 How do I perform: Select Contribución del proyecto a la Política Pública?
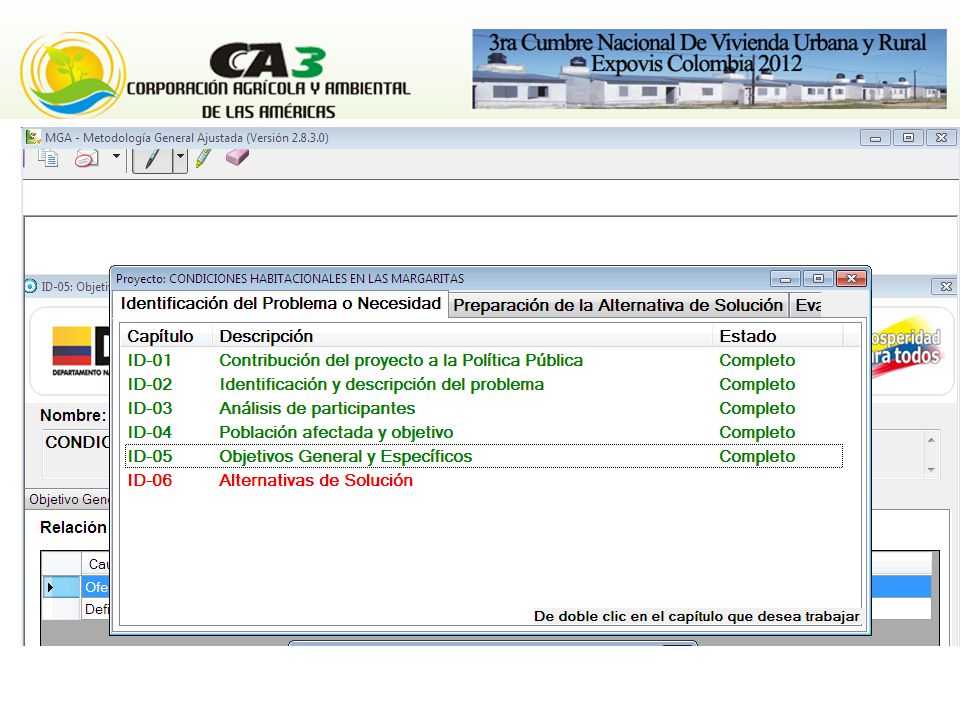pyautogui.click(x=401, y=361)
